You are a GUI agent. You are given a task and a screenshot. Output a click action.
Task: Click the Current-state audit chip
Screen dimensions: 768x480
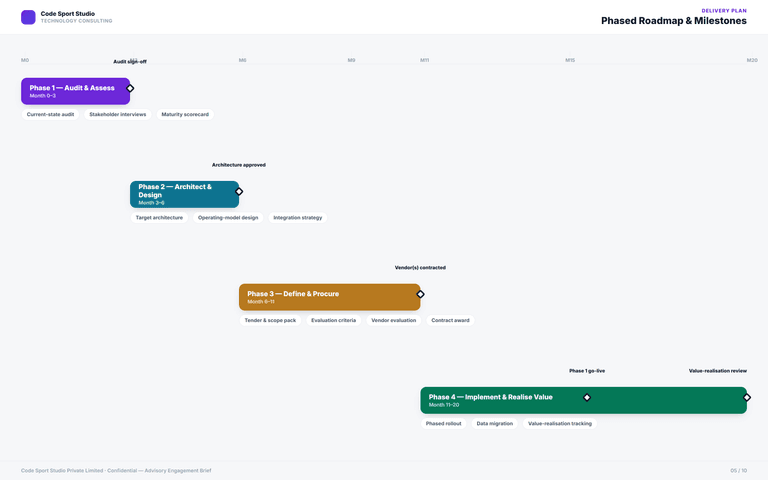click(x=50, y=115)
